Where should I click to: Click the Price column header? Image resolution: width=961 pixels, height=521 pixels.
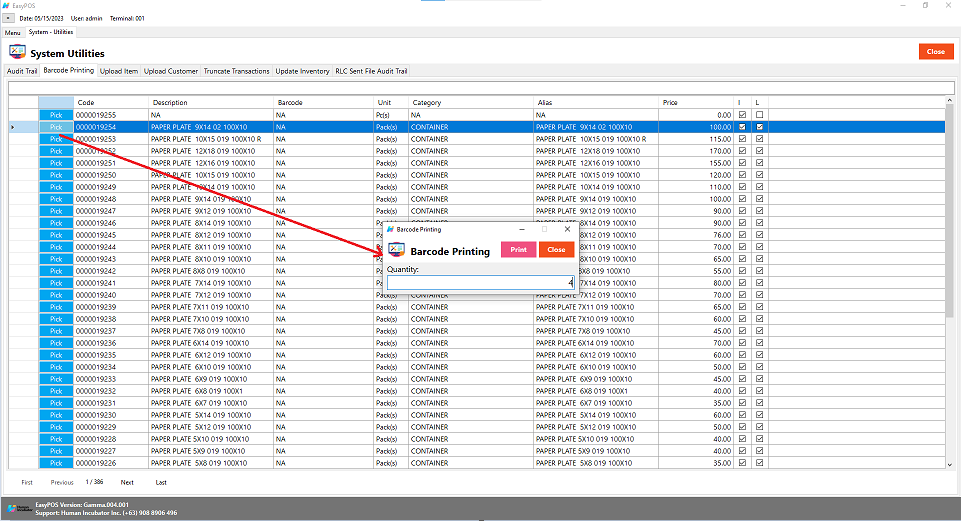[x=696, y=102]
